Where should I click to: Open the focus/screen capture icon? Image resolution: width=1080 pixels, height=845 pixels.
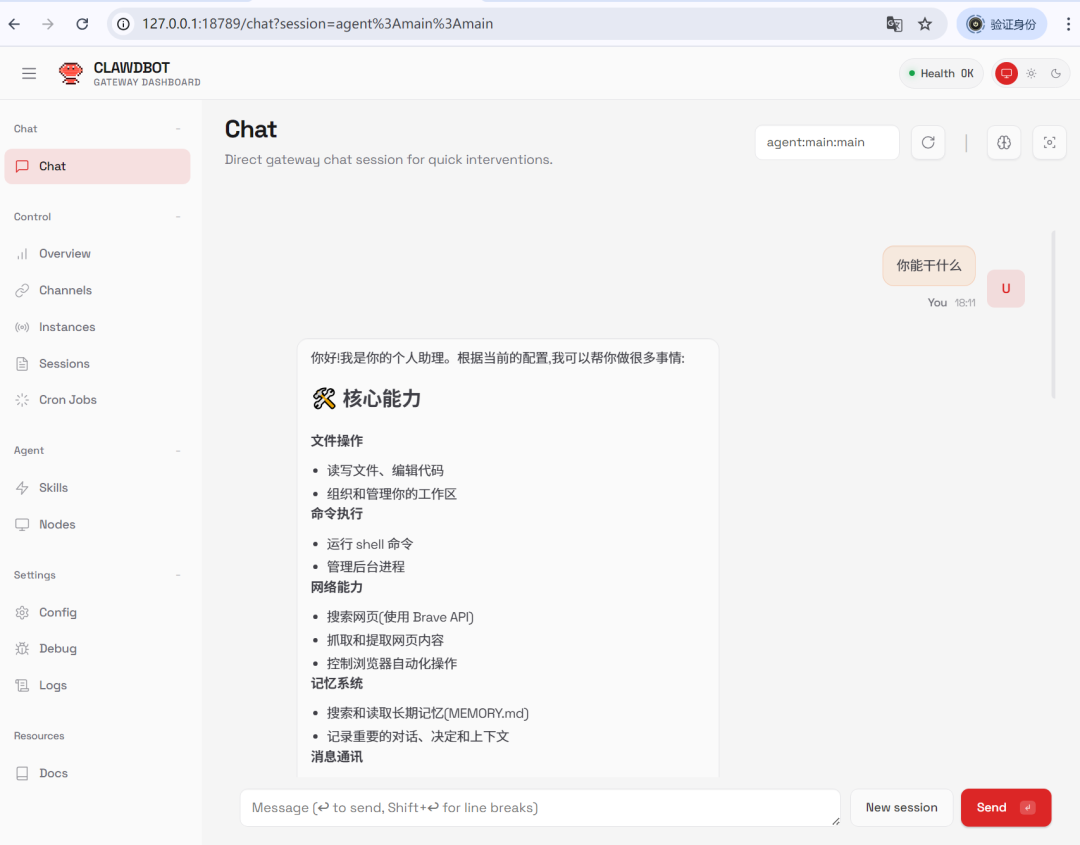pyautogui.click(x=1048, y=142)
